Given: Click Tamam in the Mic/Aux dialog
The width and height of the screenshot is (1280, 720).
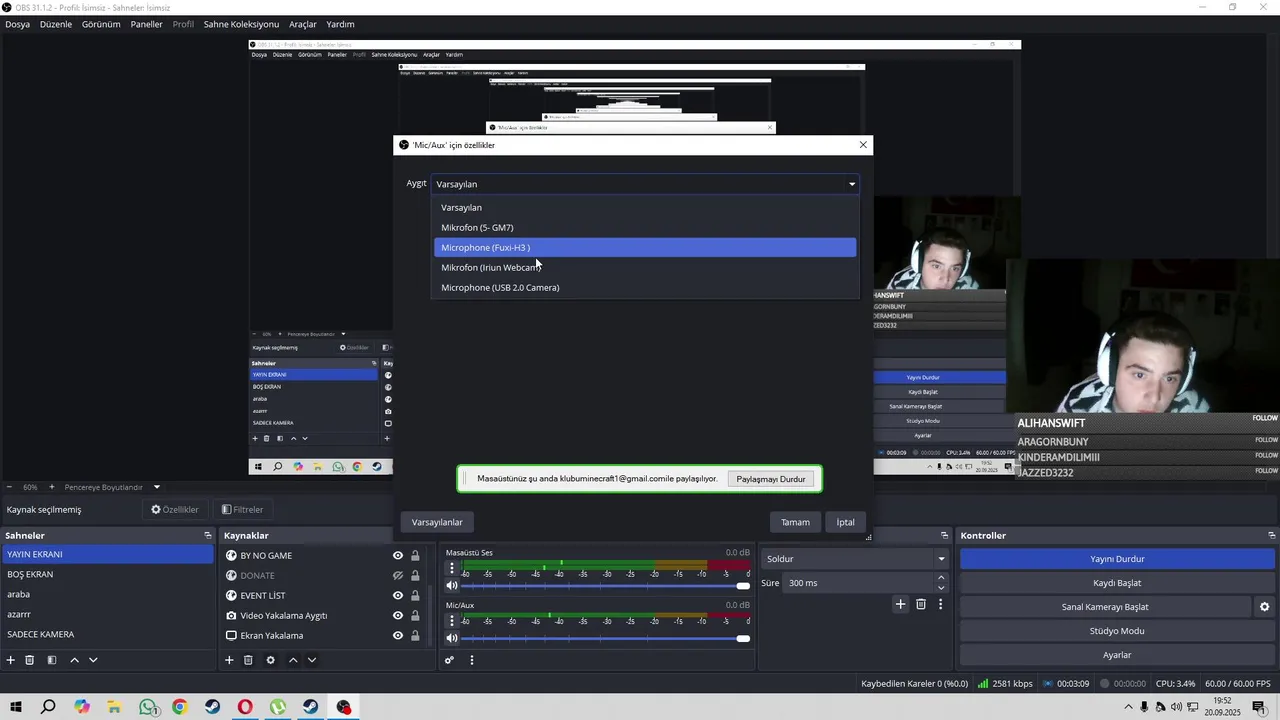Looking at the screenshot, I should pos(795,522).
